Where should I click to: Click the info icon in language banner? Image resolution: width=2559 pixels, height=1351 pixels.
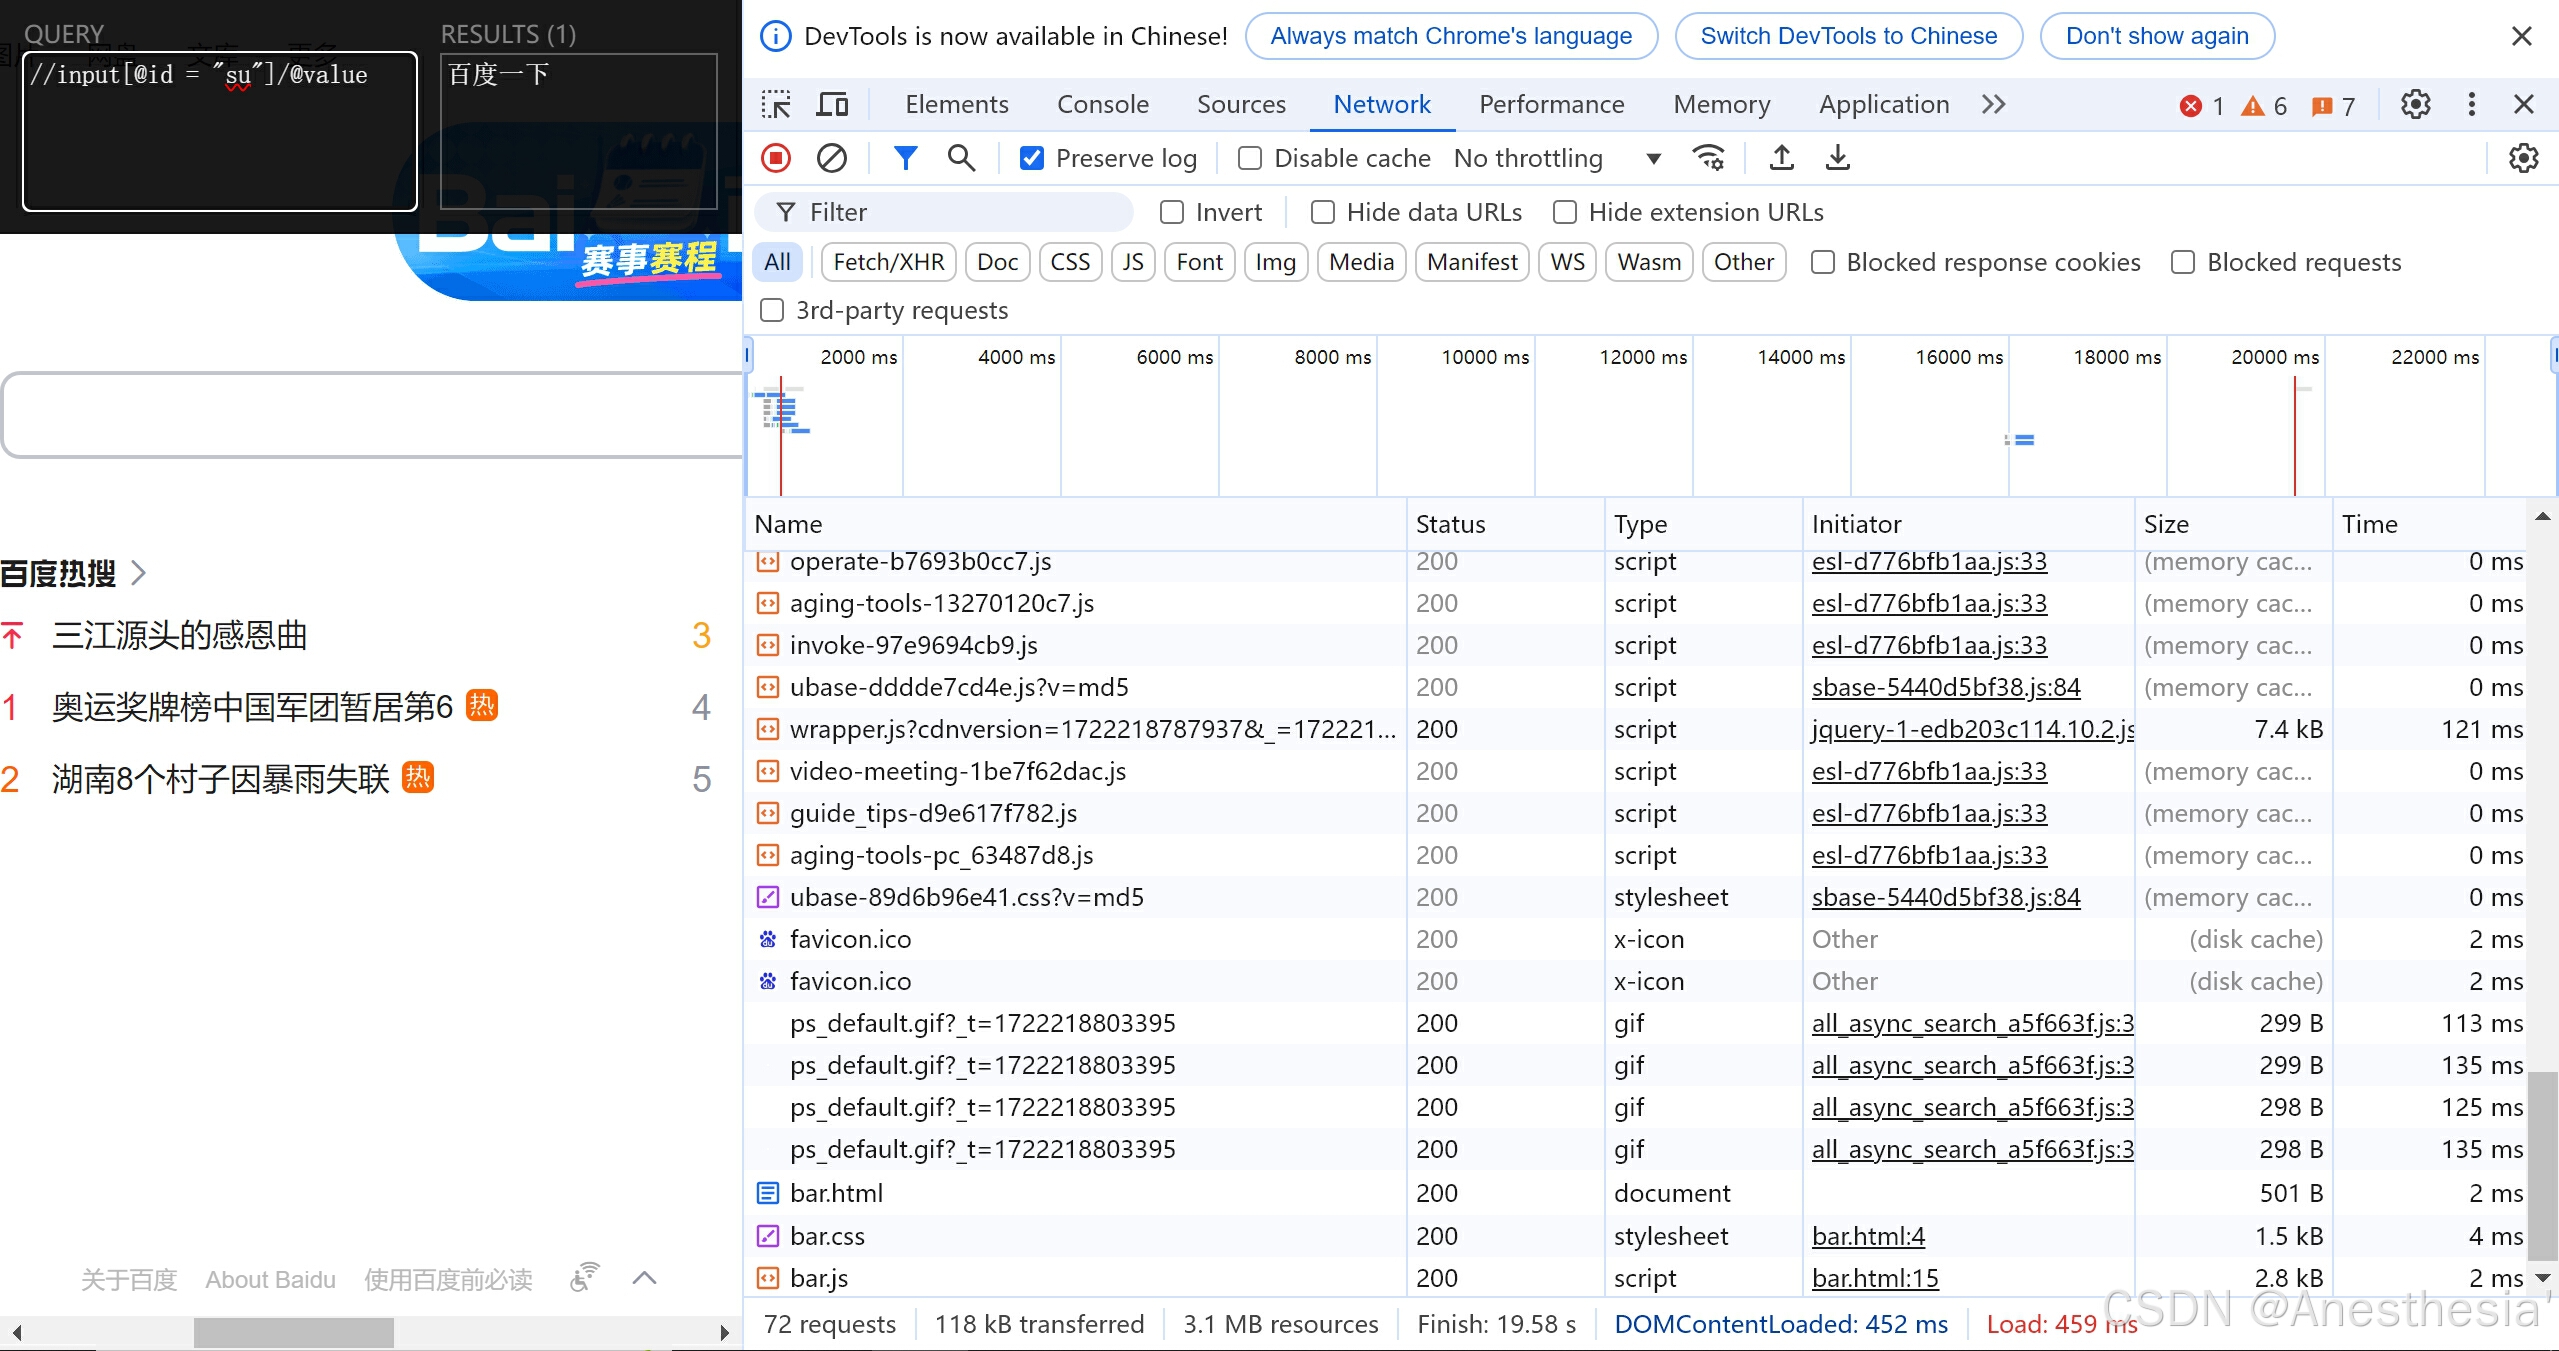click(775, 36)
